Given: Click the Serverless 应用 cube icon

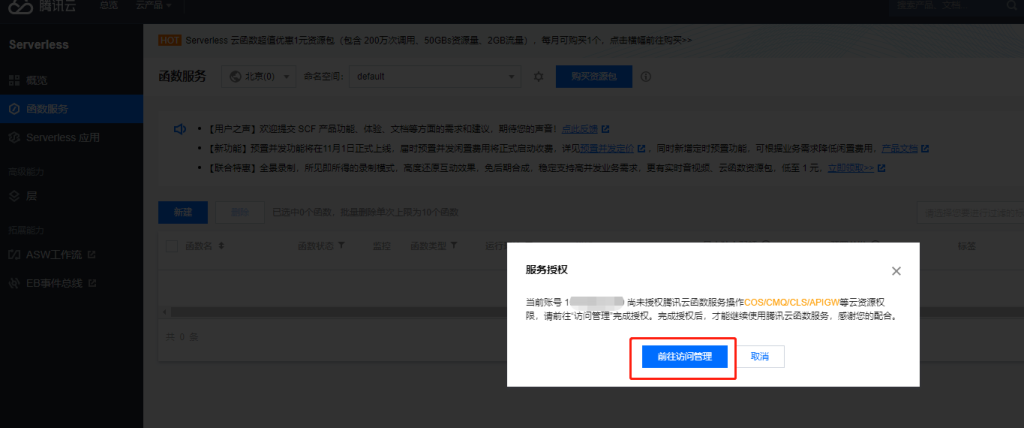Looking at the screenshot, I should (14, 138).
